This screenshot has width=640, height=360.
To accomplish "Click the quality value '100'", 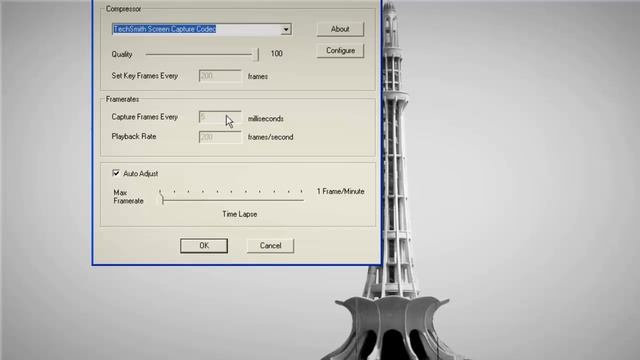I will coord(276,54).
